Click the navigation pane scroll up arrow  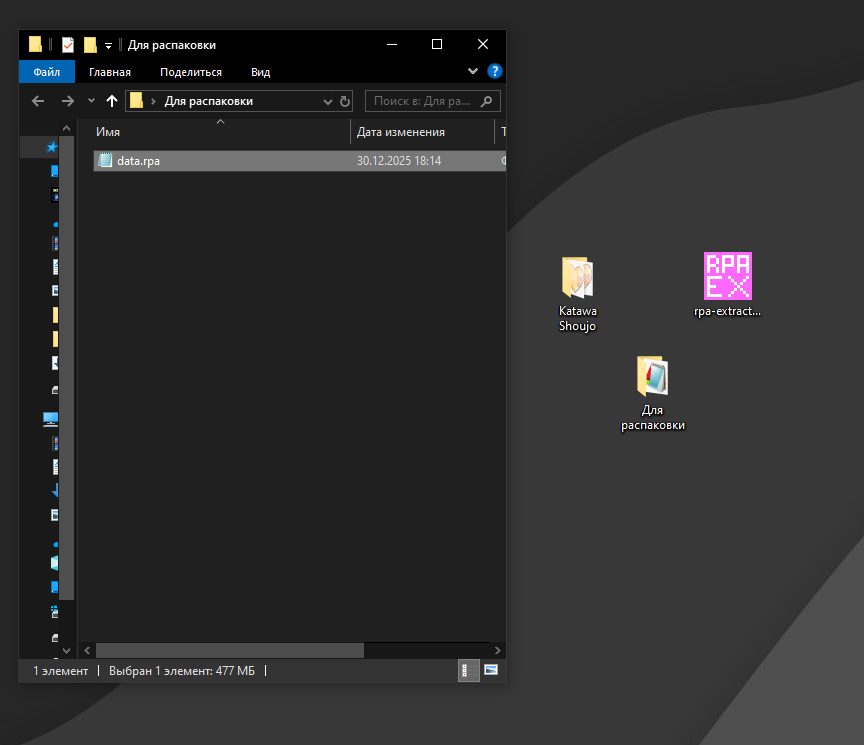pyautogui.click(x=67, y=128)
